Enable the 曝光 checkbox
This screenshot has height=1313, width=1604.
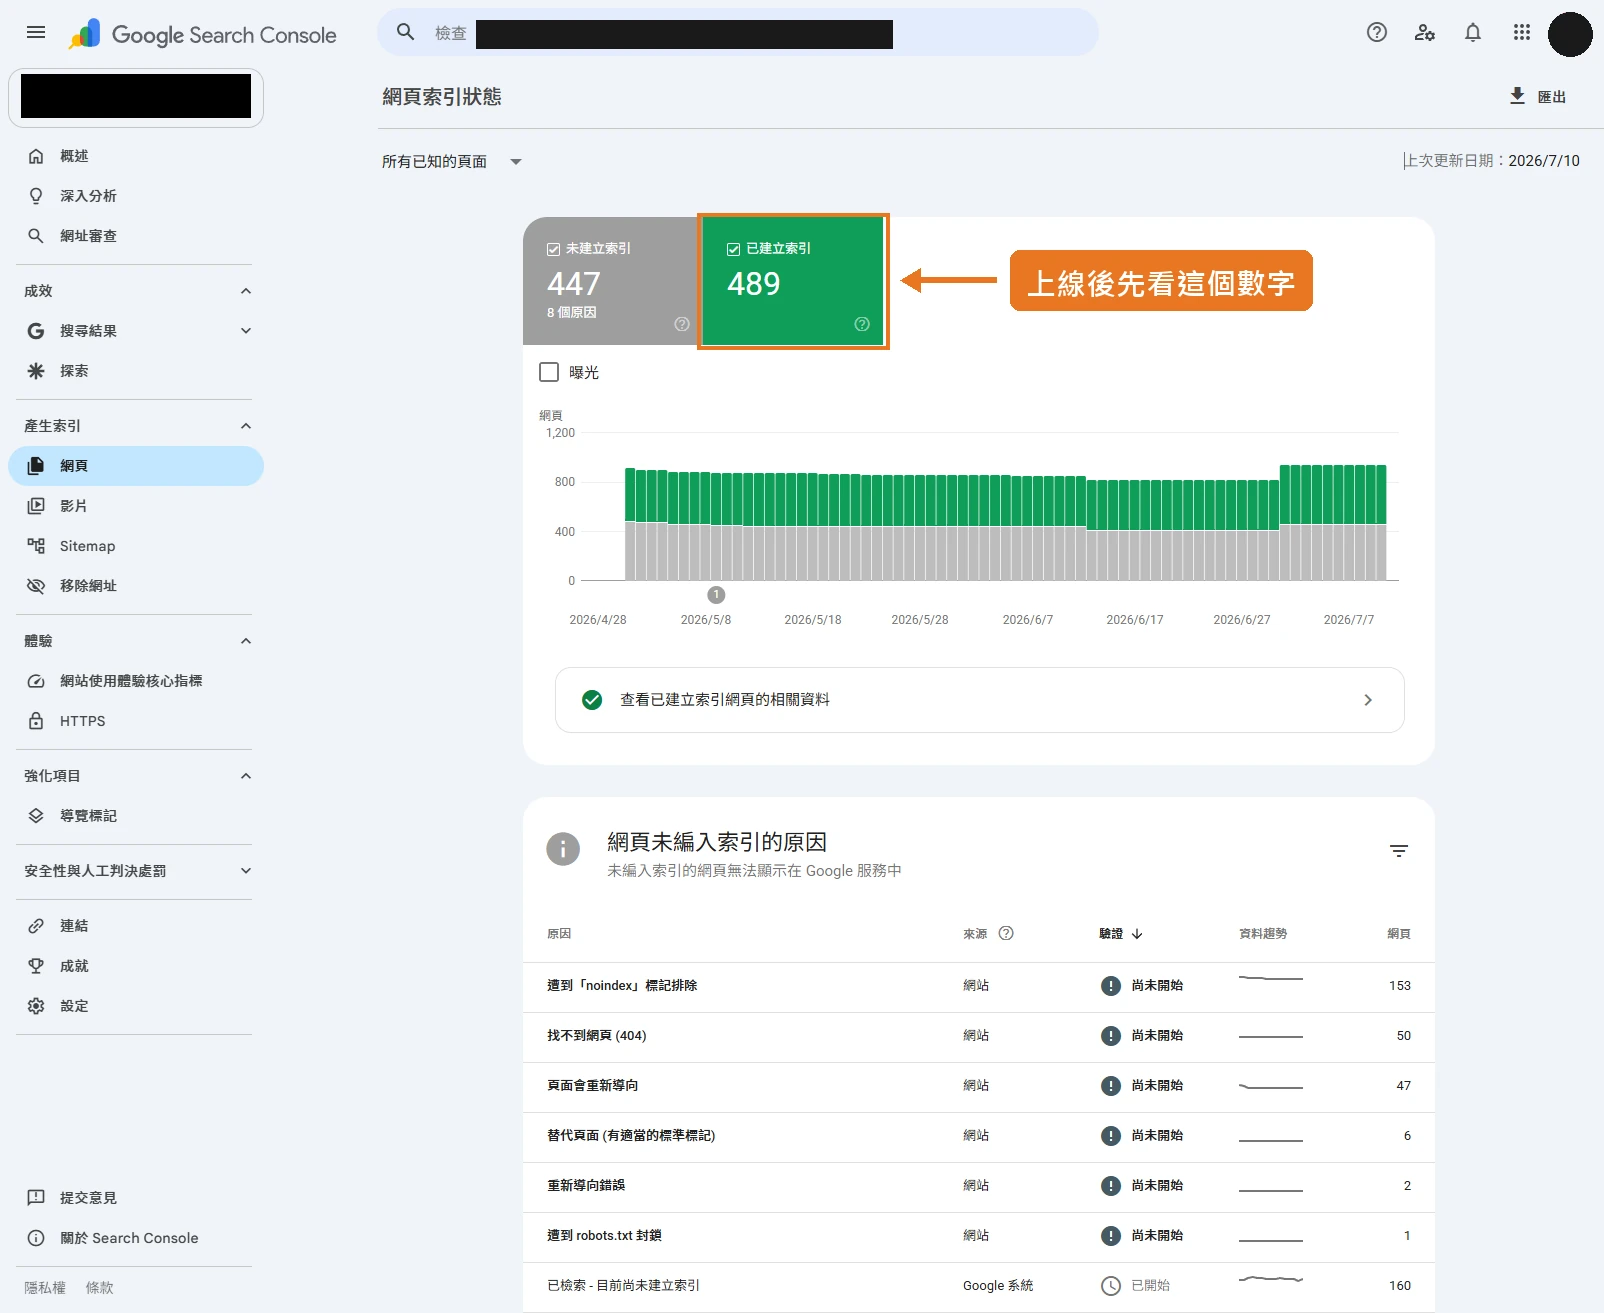549,372
